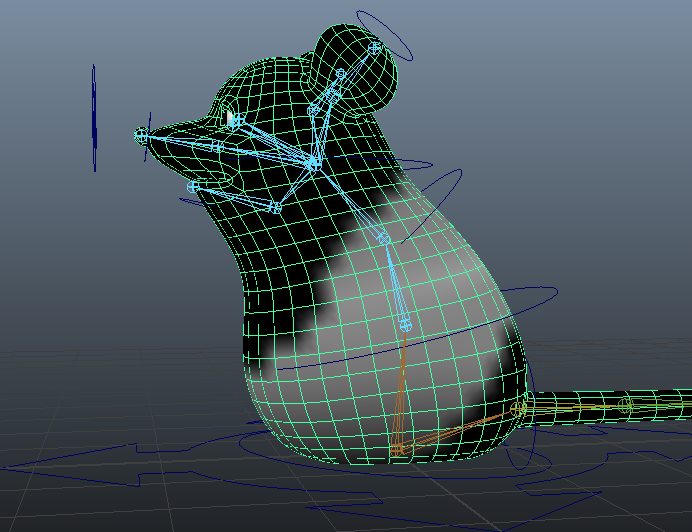Click the mid-ear joint inside the ear
692x532 pixels.
tap(340, 74)
